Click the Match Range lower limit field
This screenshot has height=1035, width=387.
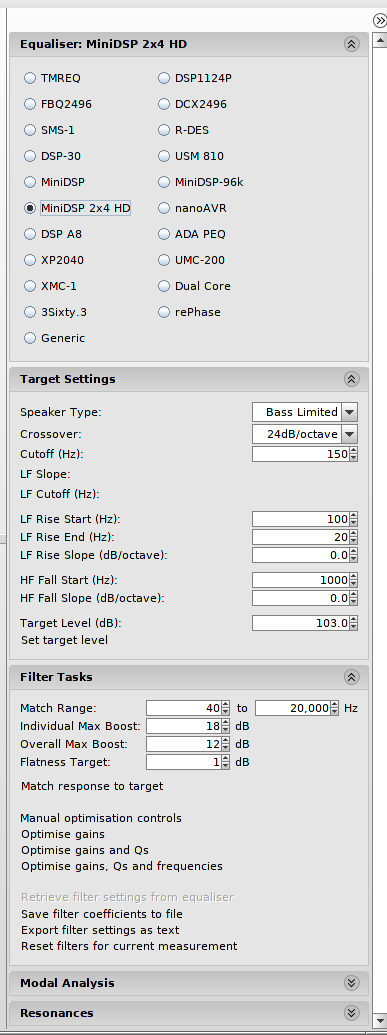click(x=184, y=708)
